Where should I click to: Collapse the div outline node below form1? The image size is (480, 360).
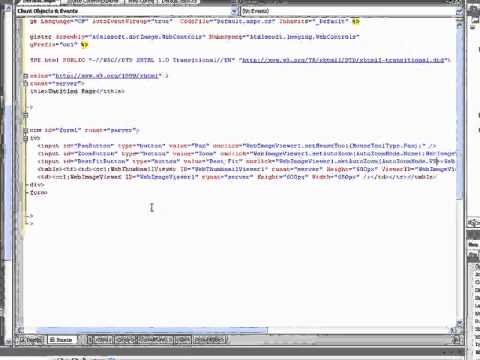[26, 138]
